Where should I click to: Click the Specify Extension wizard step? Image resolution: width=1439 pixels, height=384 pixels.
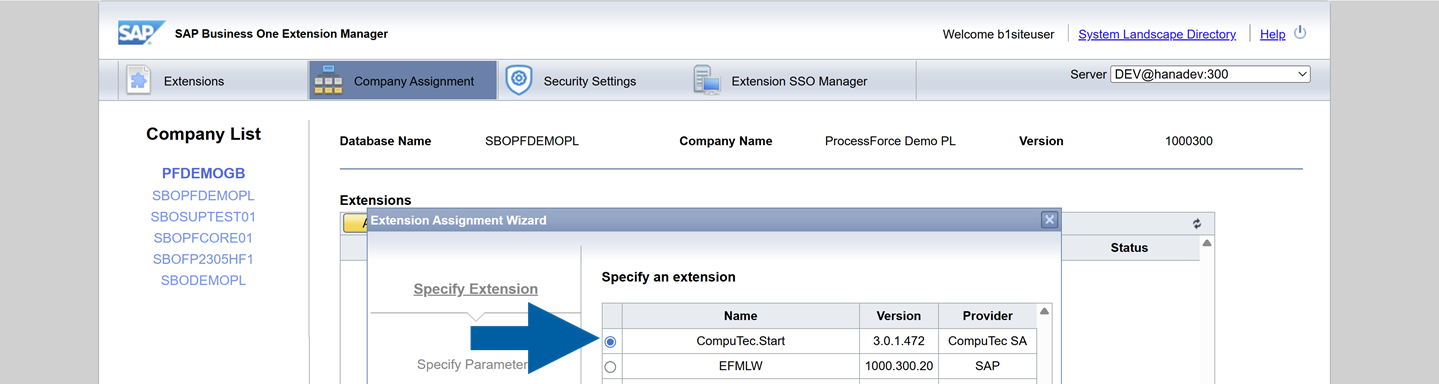(475, 289)
